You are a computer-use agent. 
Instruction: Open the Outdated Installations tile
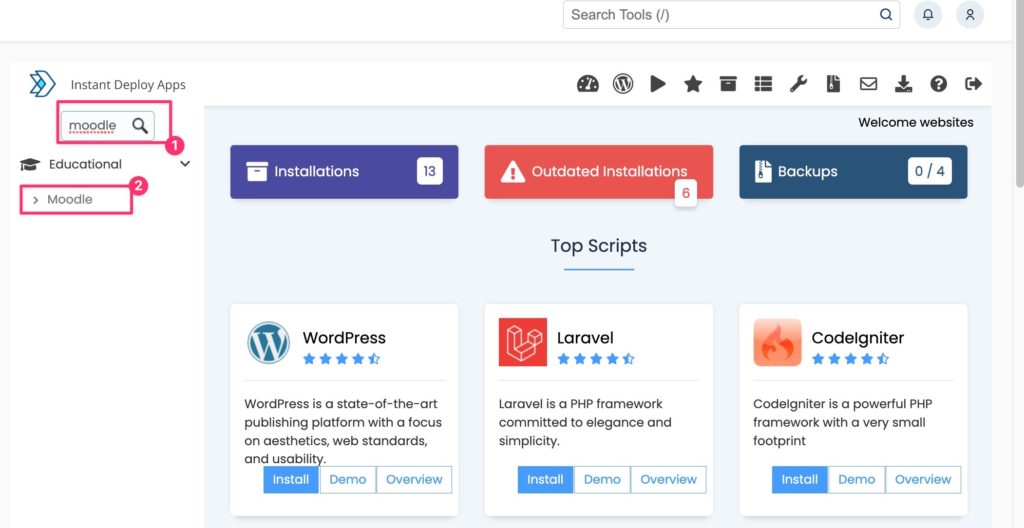599,172
